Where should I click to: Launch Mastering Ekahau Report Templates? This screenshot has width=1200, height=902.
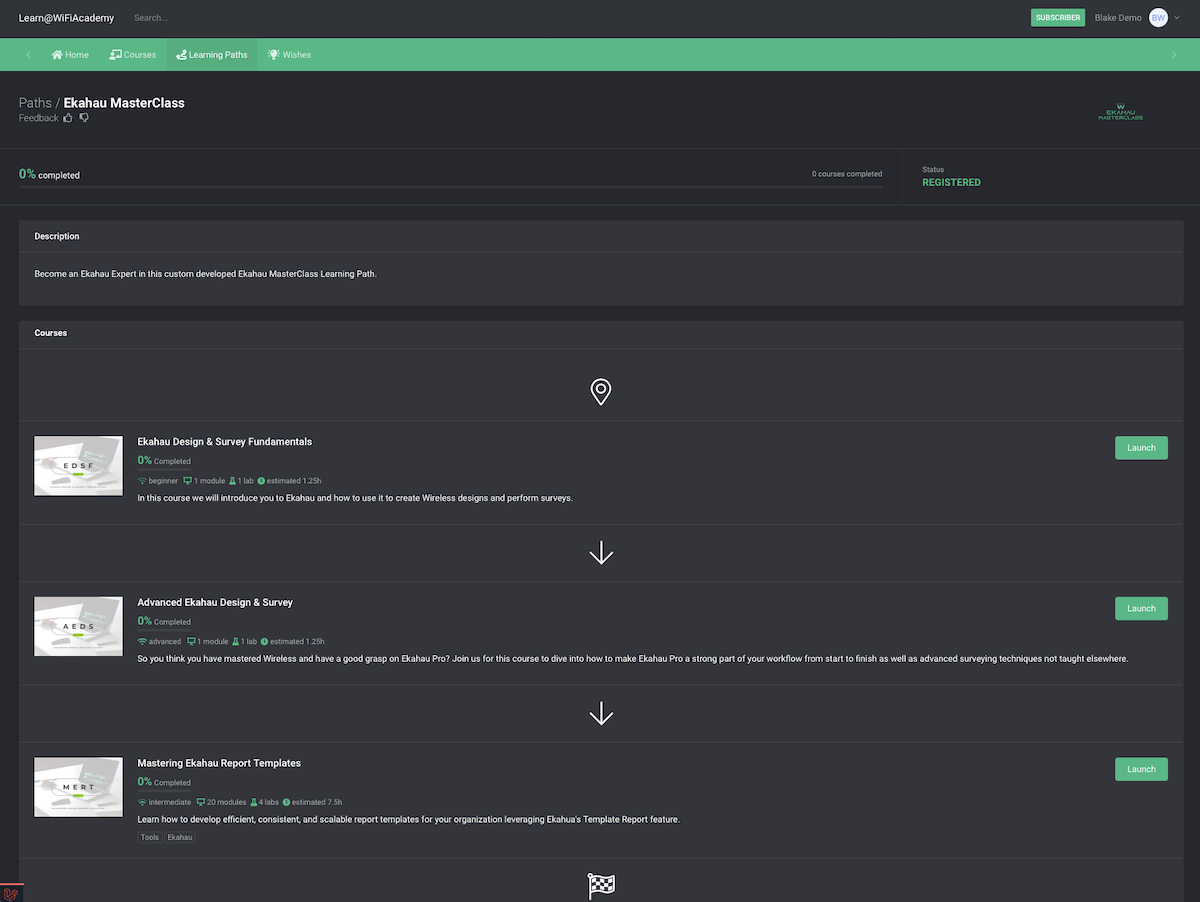pyautogui.click(x=1141, y=769)
